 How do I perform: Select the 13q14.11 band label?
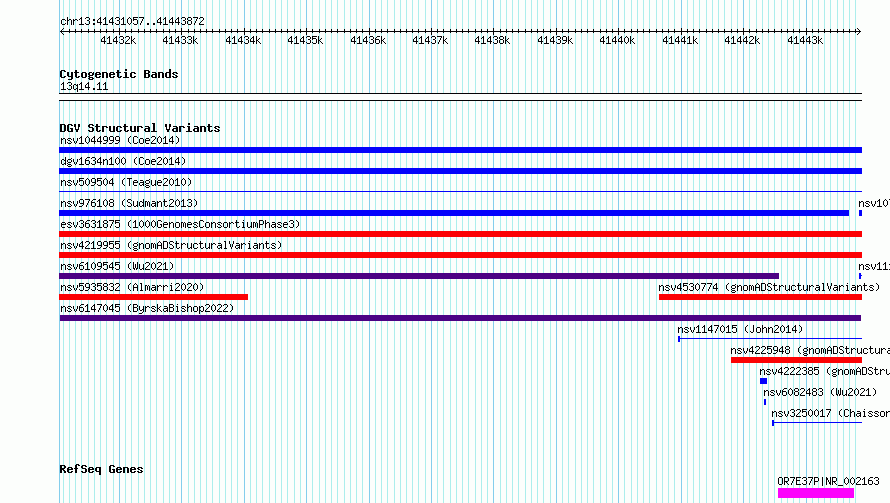click(84, 86)
